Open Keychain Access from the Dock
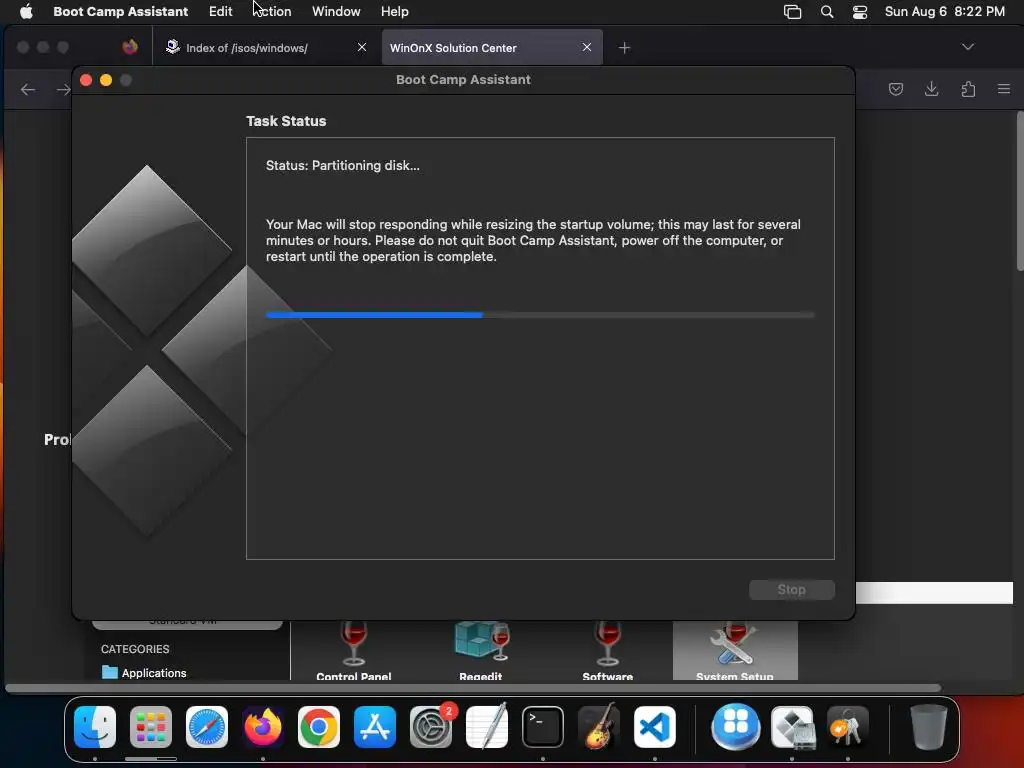Image resolution: width=1024 pixels, height=768 pixels. tap(848, 727)
